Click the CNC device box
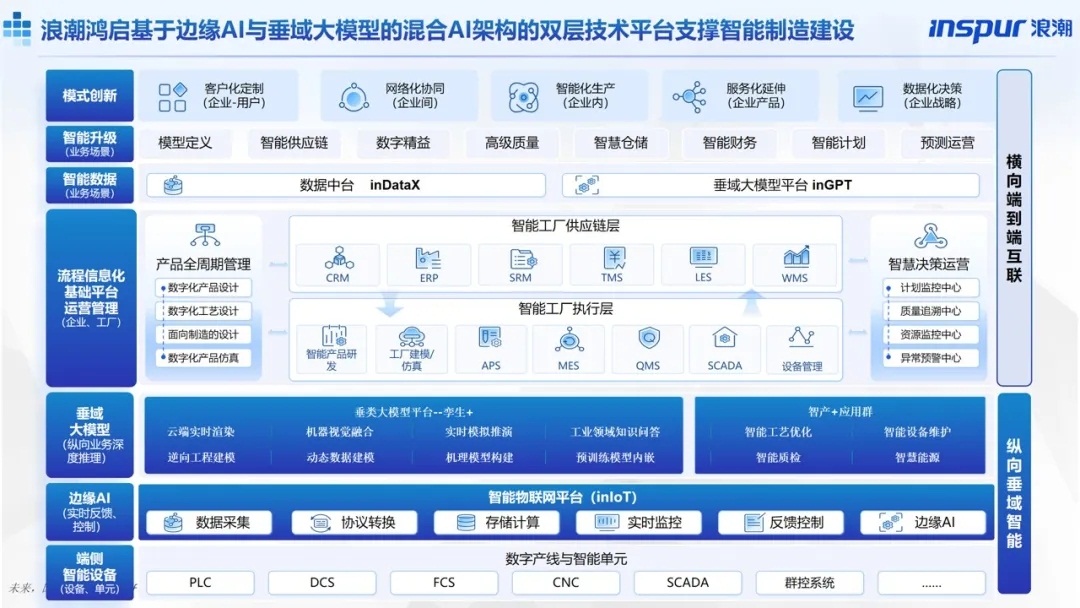 pos(565,583)
